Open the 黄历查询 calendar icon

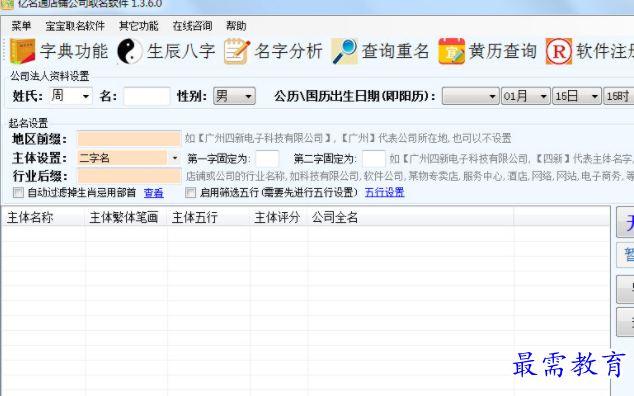pos(451,51)
